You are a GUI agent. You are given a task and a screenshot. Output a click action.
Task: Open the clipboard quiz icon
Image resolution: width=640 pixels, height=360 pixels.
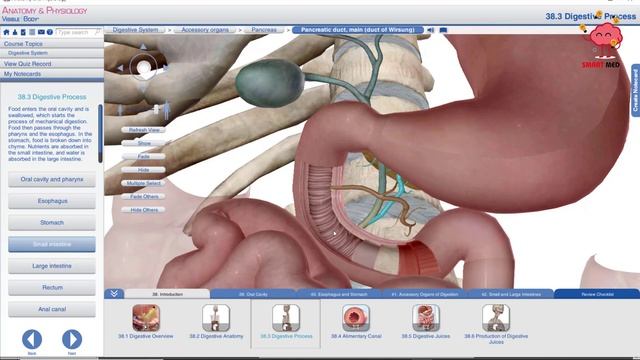click(x=23, y=32)
